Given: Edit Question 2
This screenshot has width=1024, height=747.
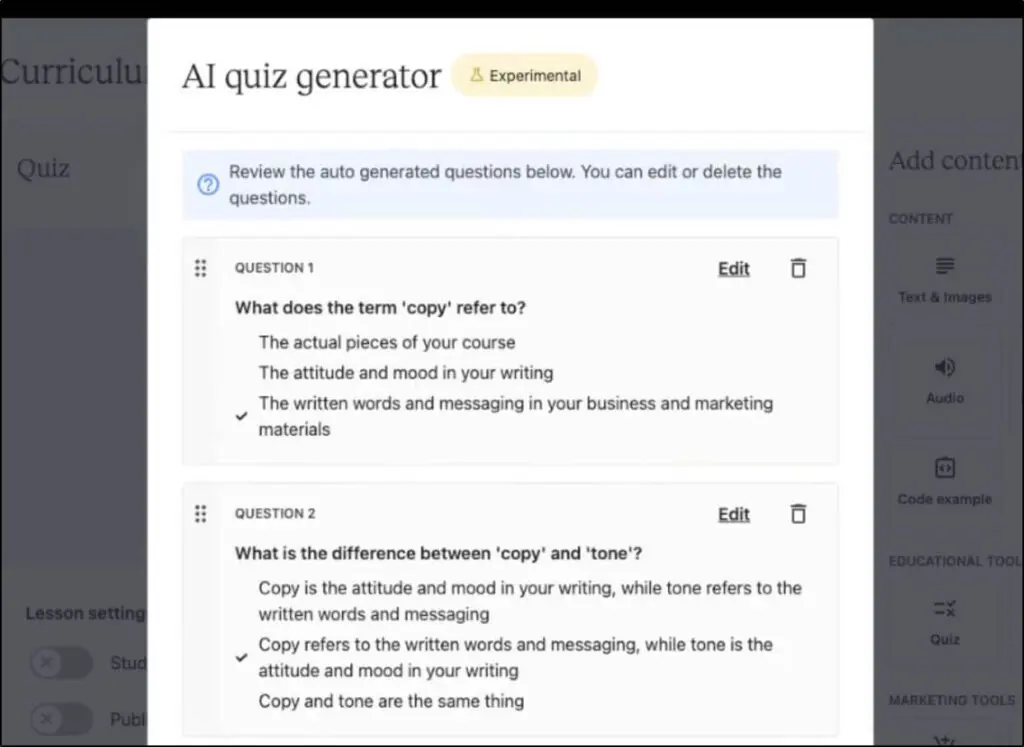Looking at the screenshot, I should click(733, 513).
